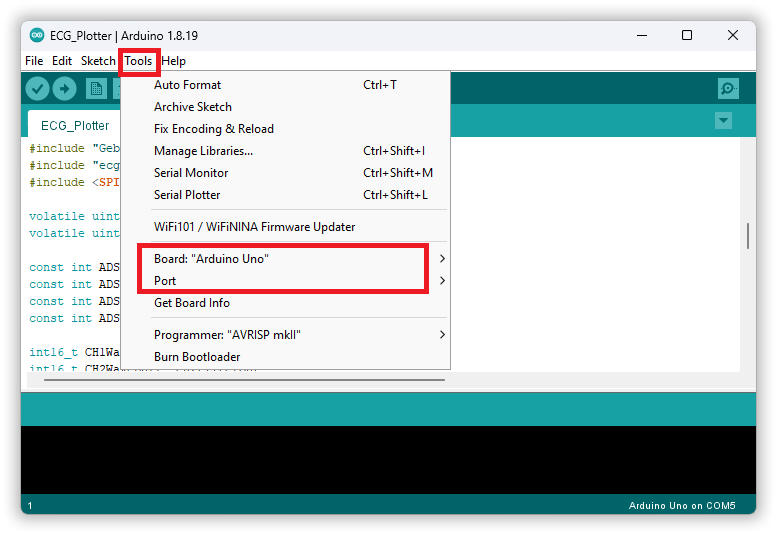
Task: Click Burn Bootloader entry
Action: tap(285, 357)
